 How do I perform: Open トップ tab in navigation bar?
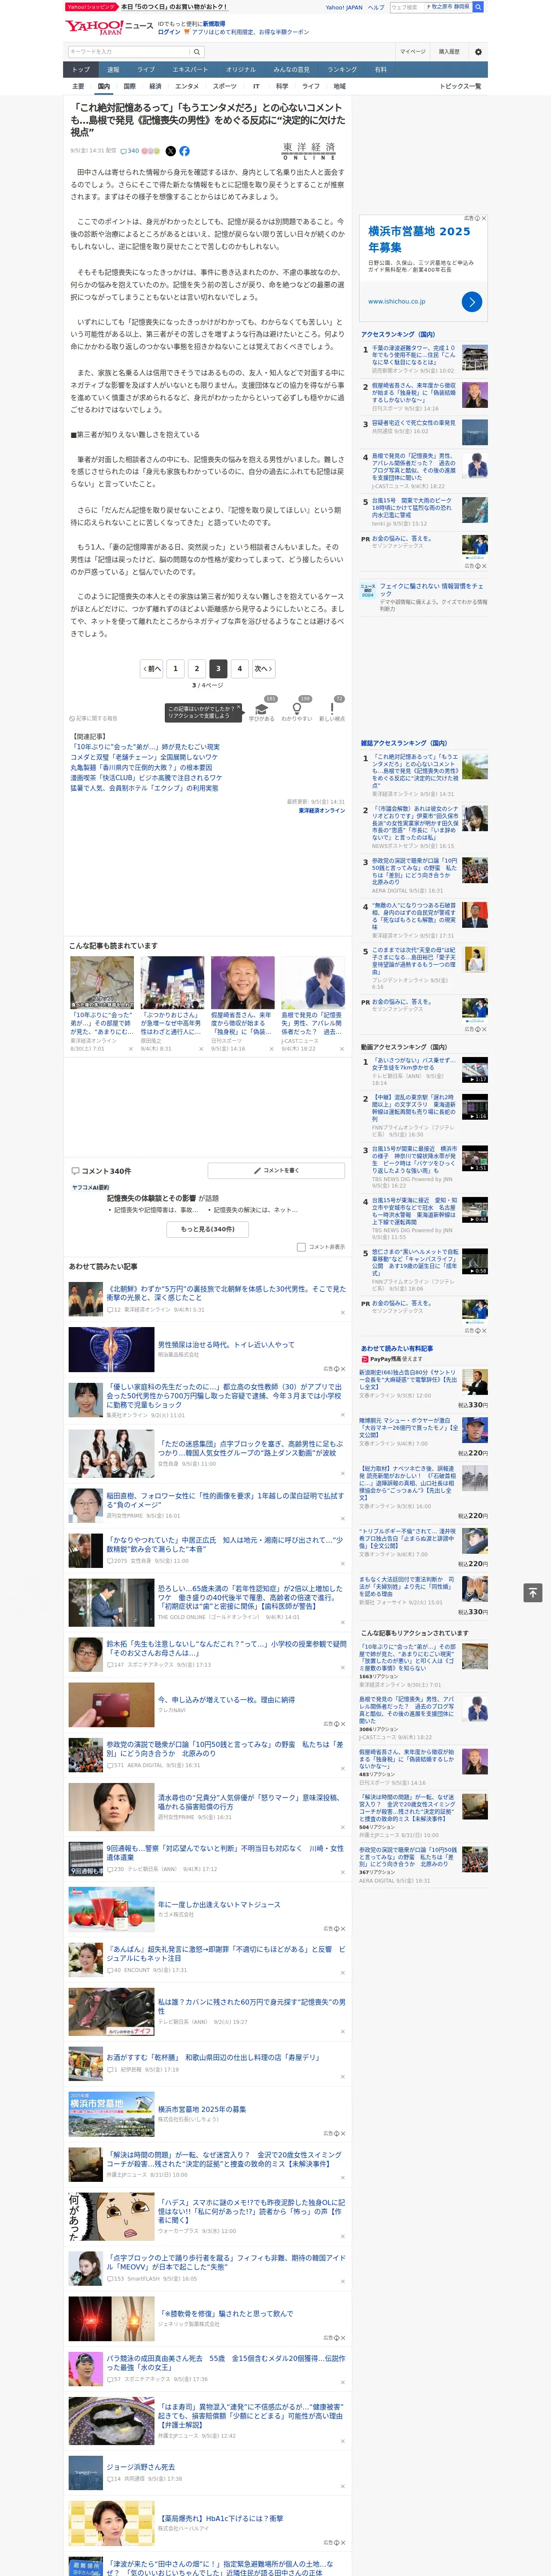[81, 70]
